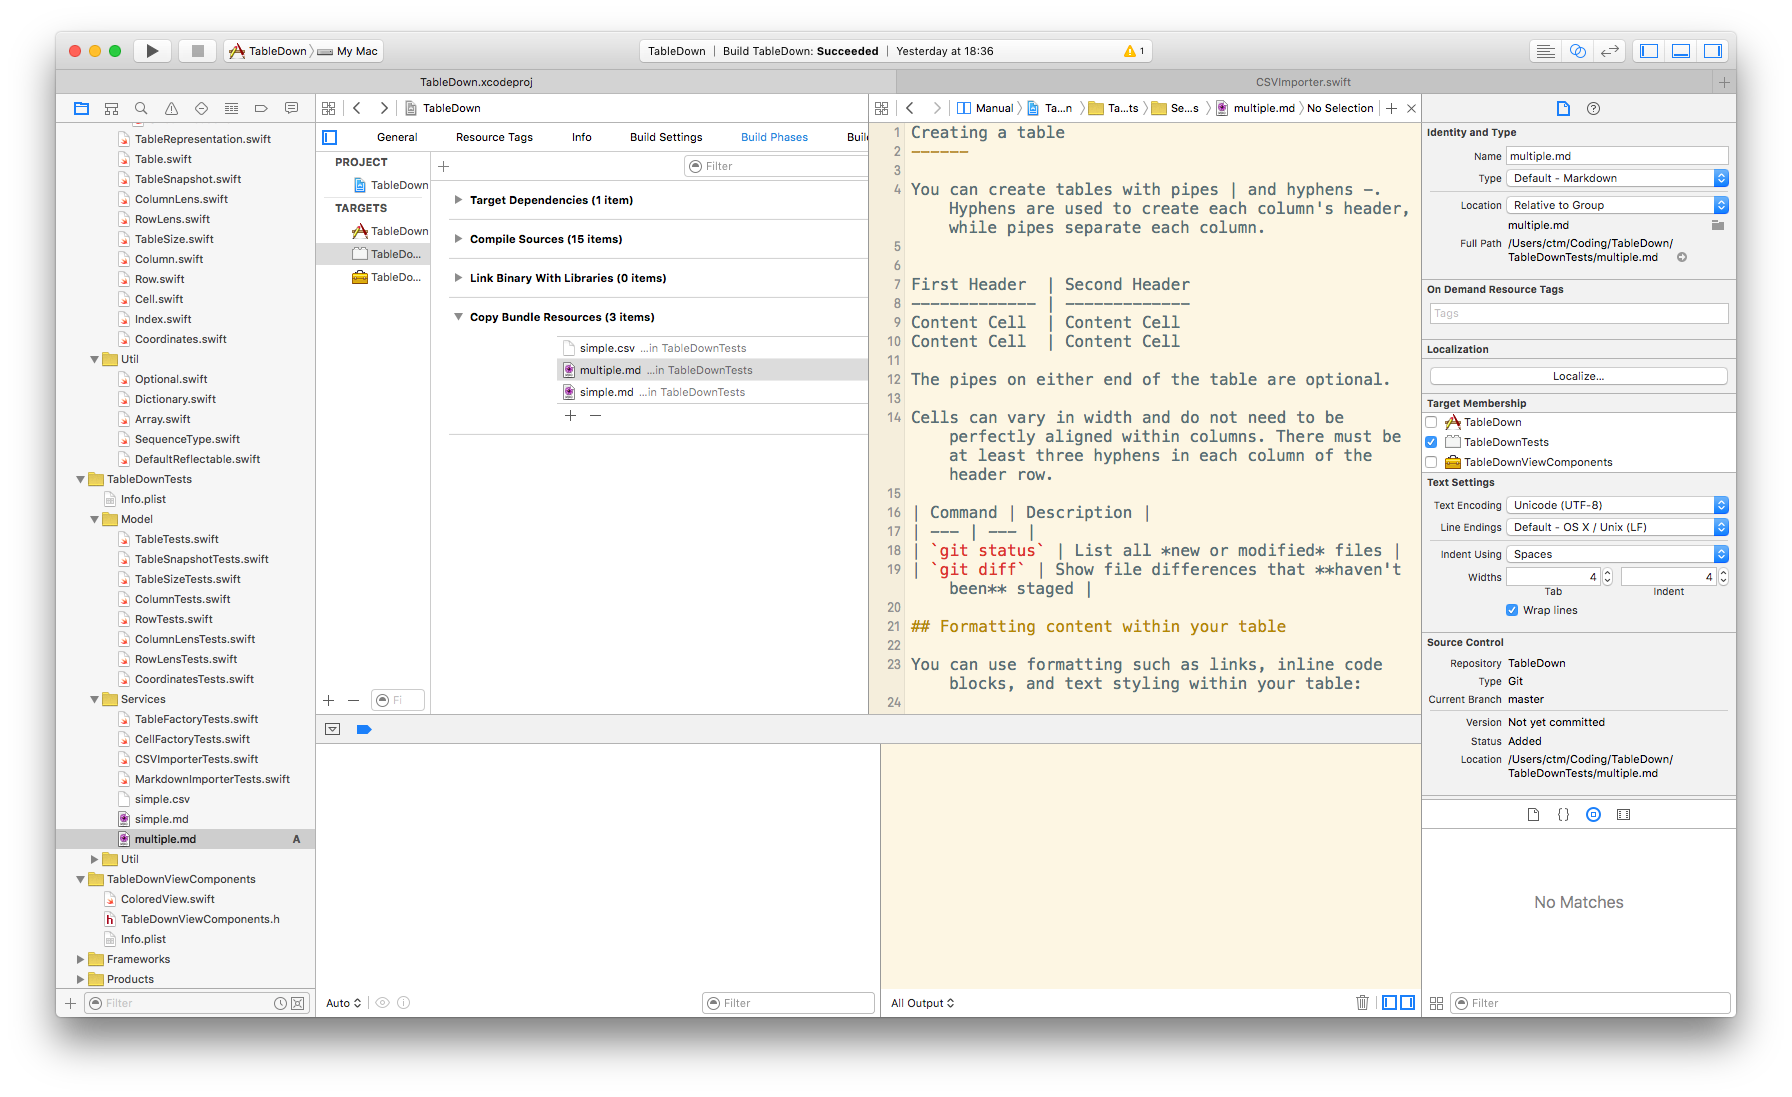Open the Media library icon
The width and height of the screenshot is (1792, 1097).
click(1624, 815)
